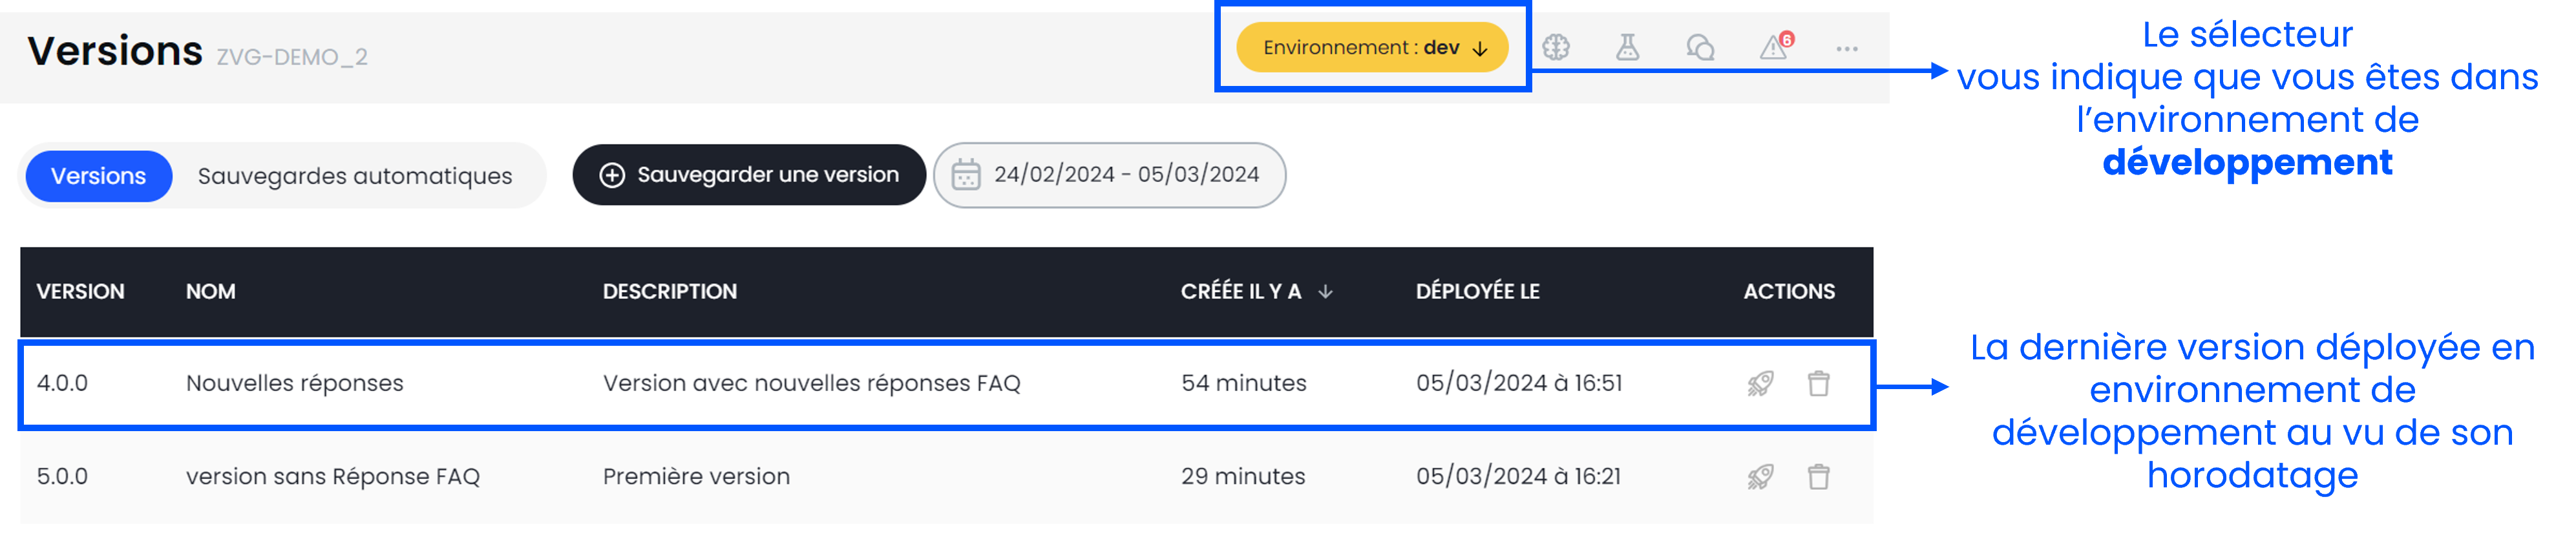Click the NOM column header
Screen dimensions: 2576x541
tap(210, 292)
